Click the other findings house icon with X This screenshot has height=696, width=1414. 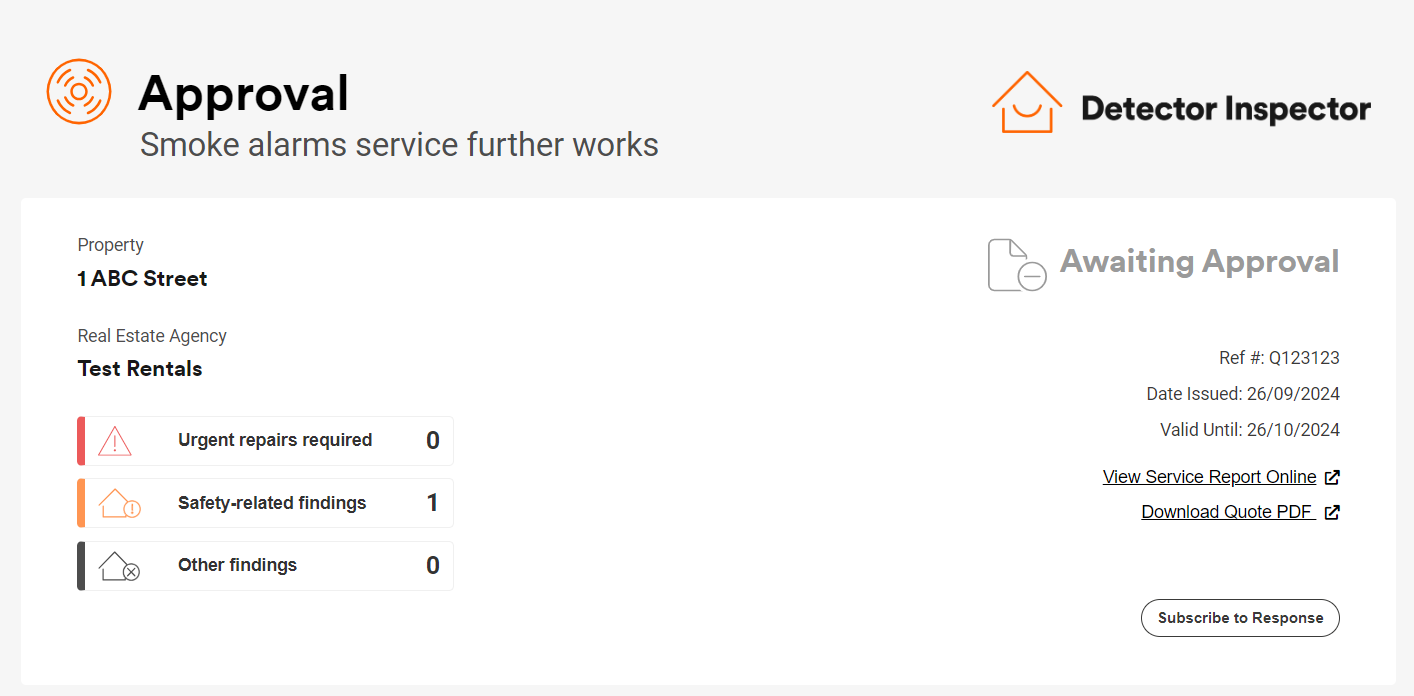pos(119,566)
